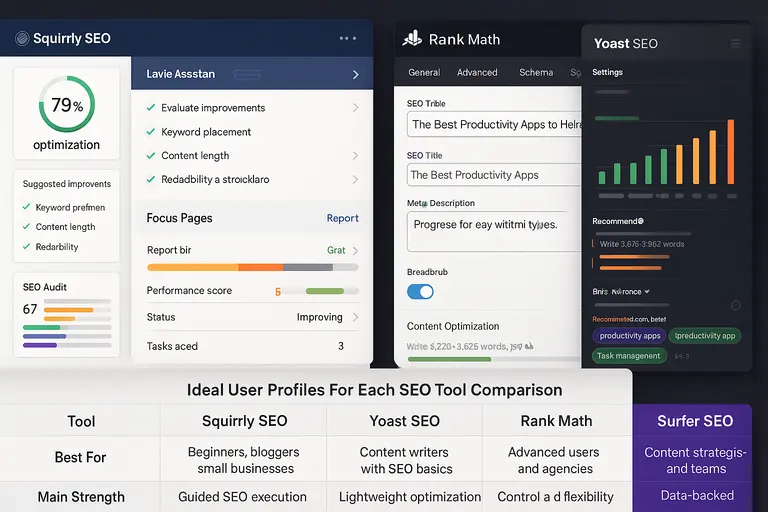768x512 pixels.
Task: Click the checkmark next to Keyword prefmen
Action: point(26,207)
